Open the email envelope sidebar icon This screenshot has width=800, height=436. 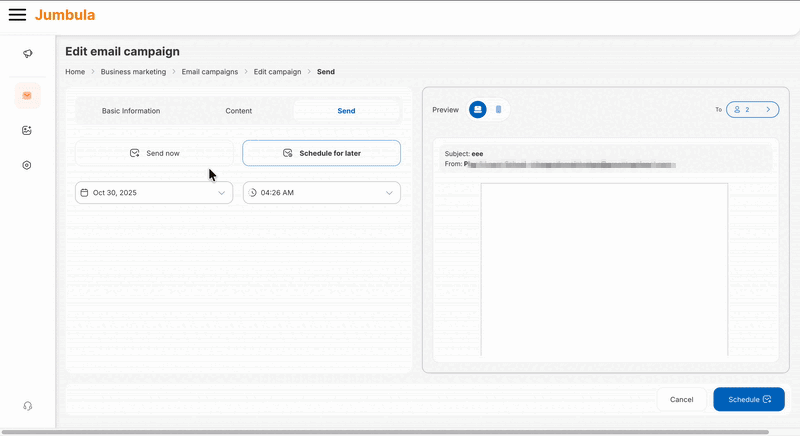point(28,96)
